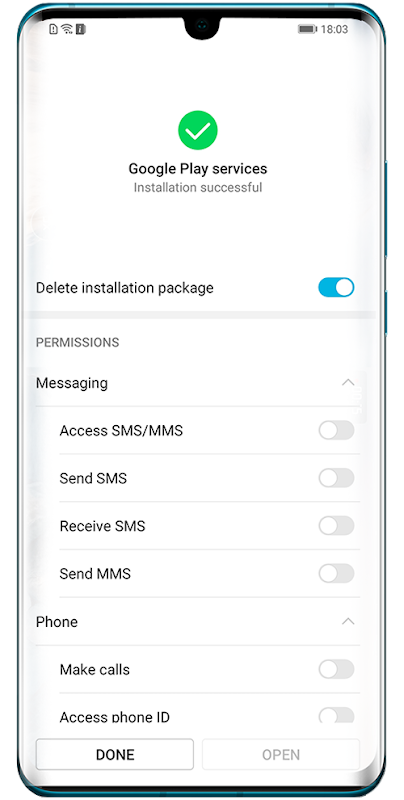
Task: Enable the Send SMS permission
Action: click(x=336, y=478)
